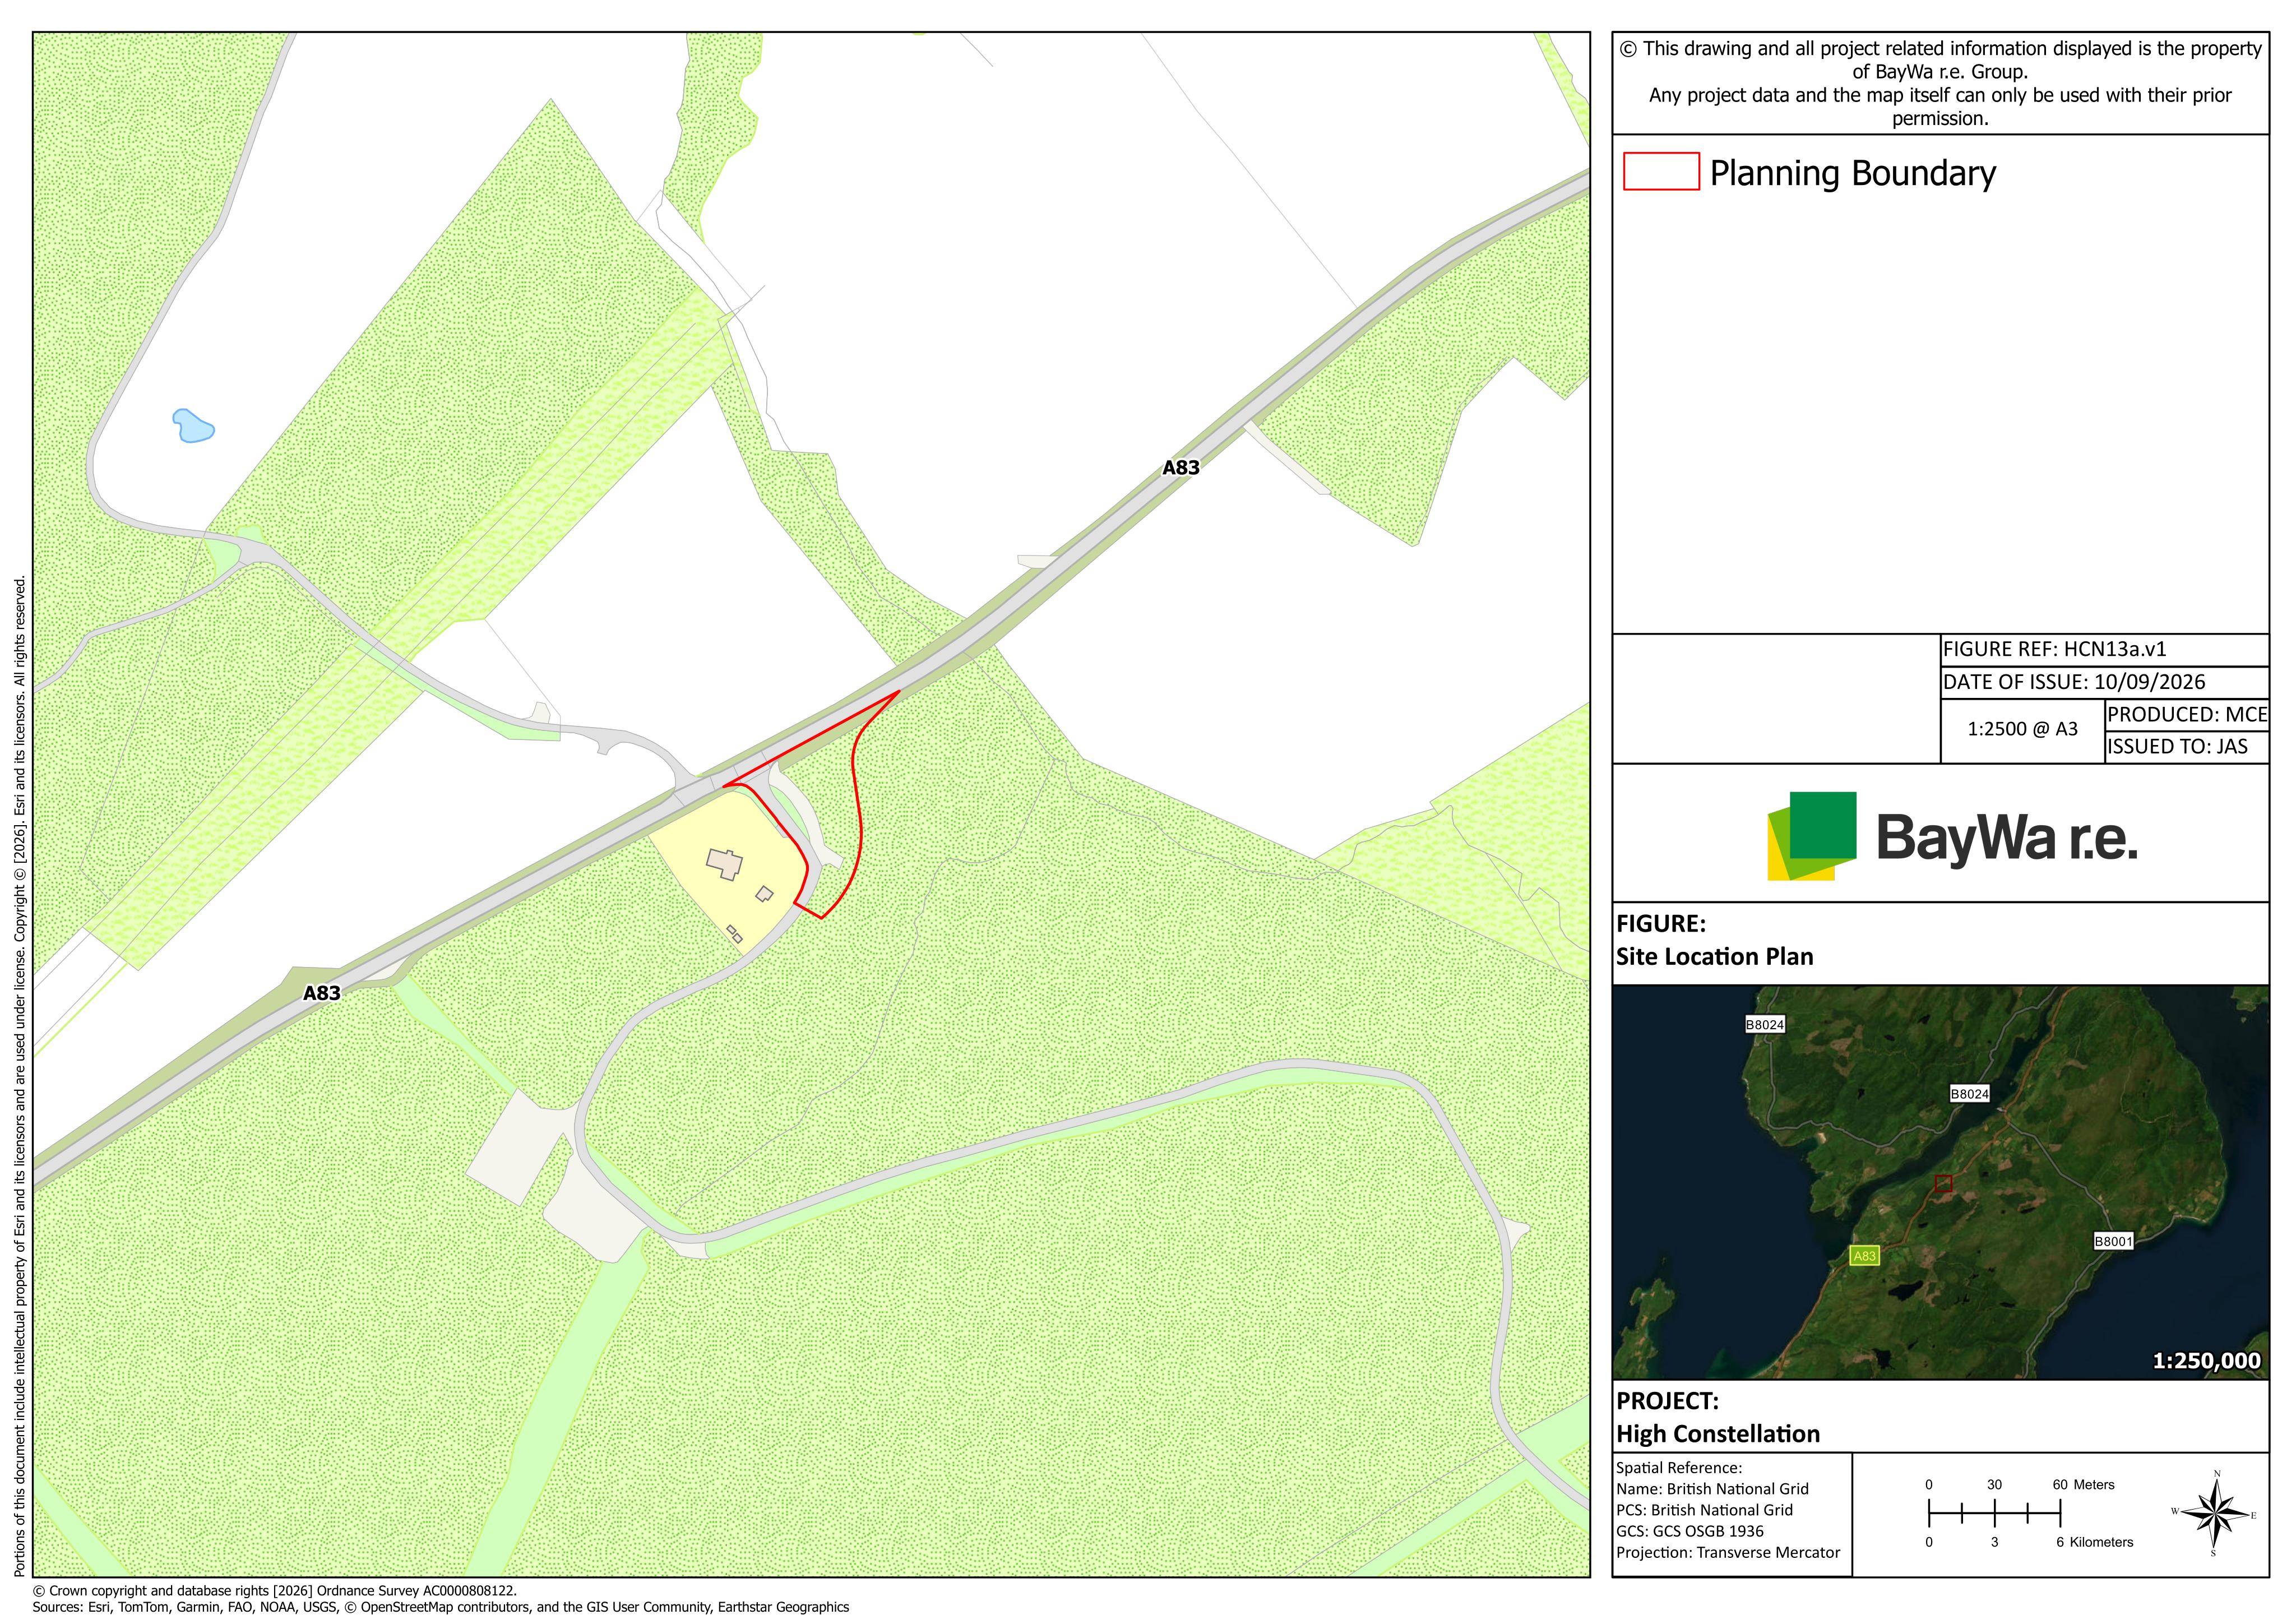Viewport: 2296px width, 1624px height.
Task: Click the ISSUED TO: JAS cell
Action: tap(2186, 747)
